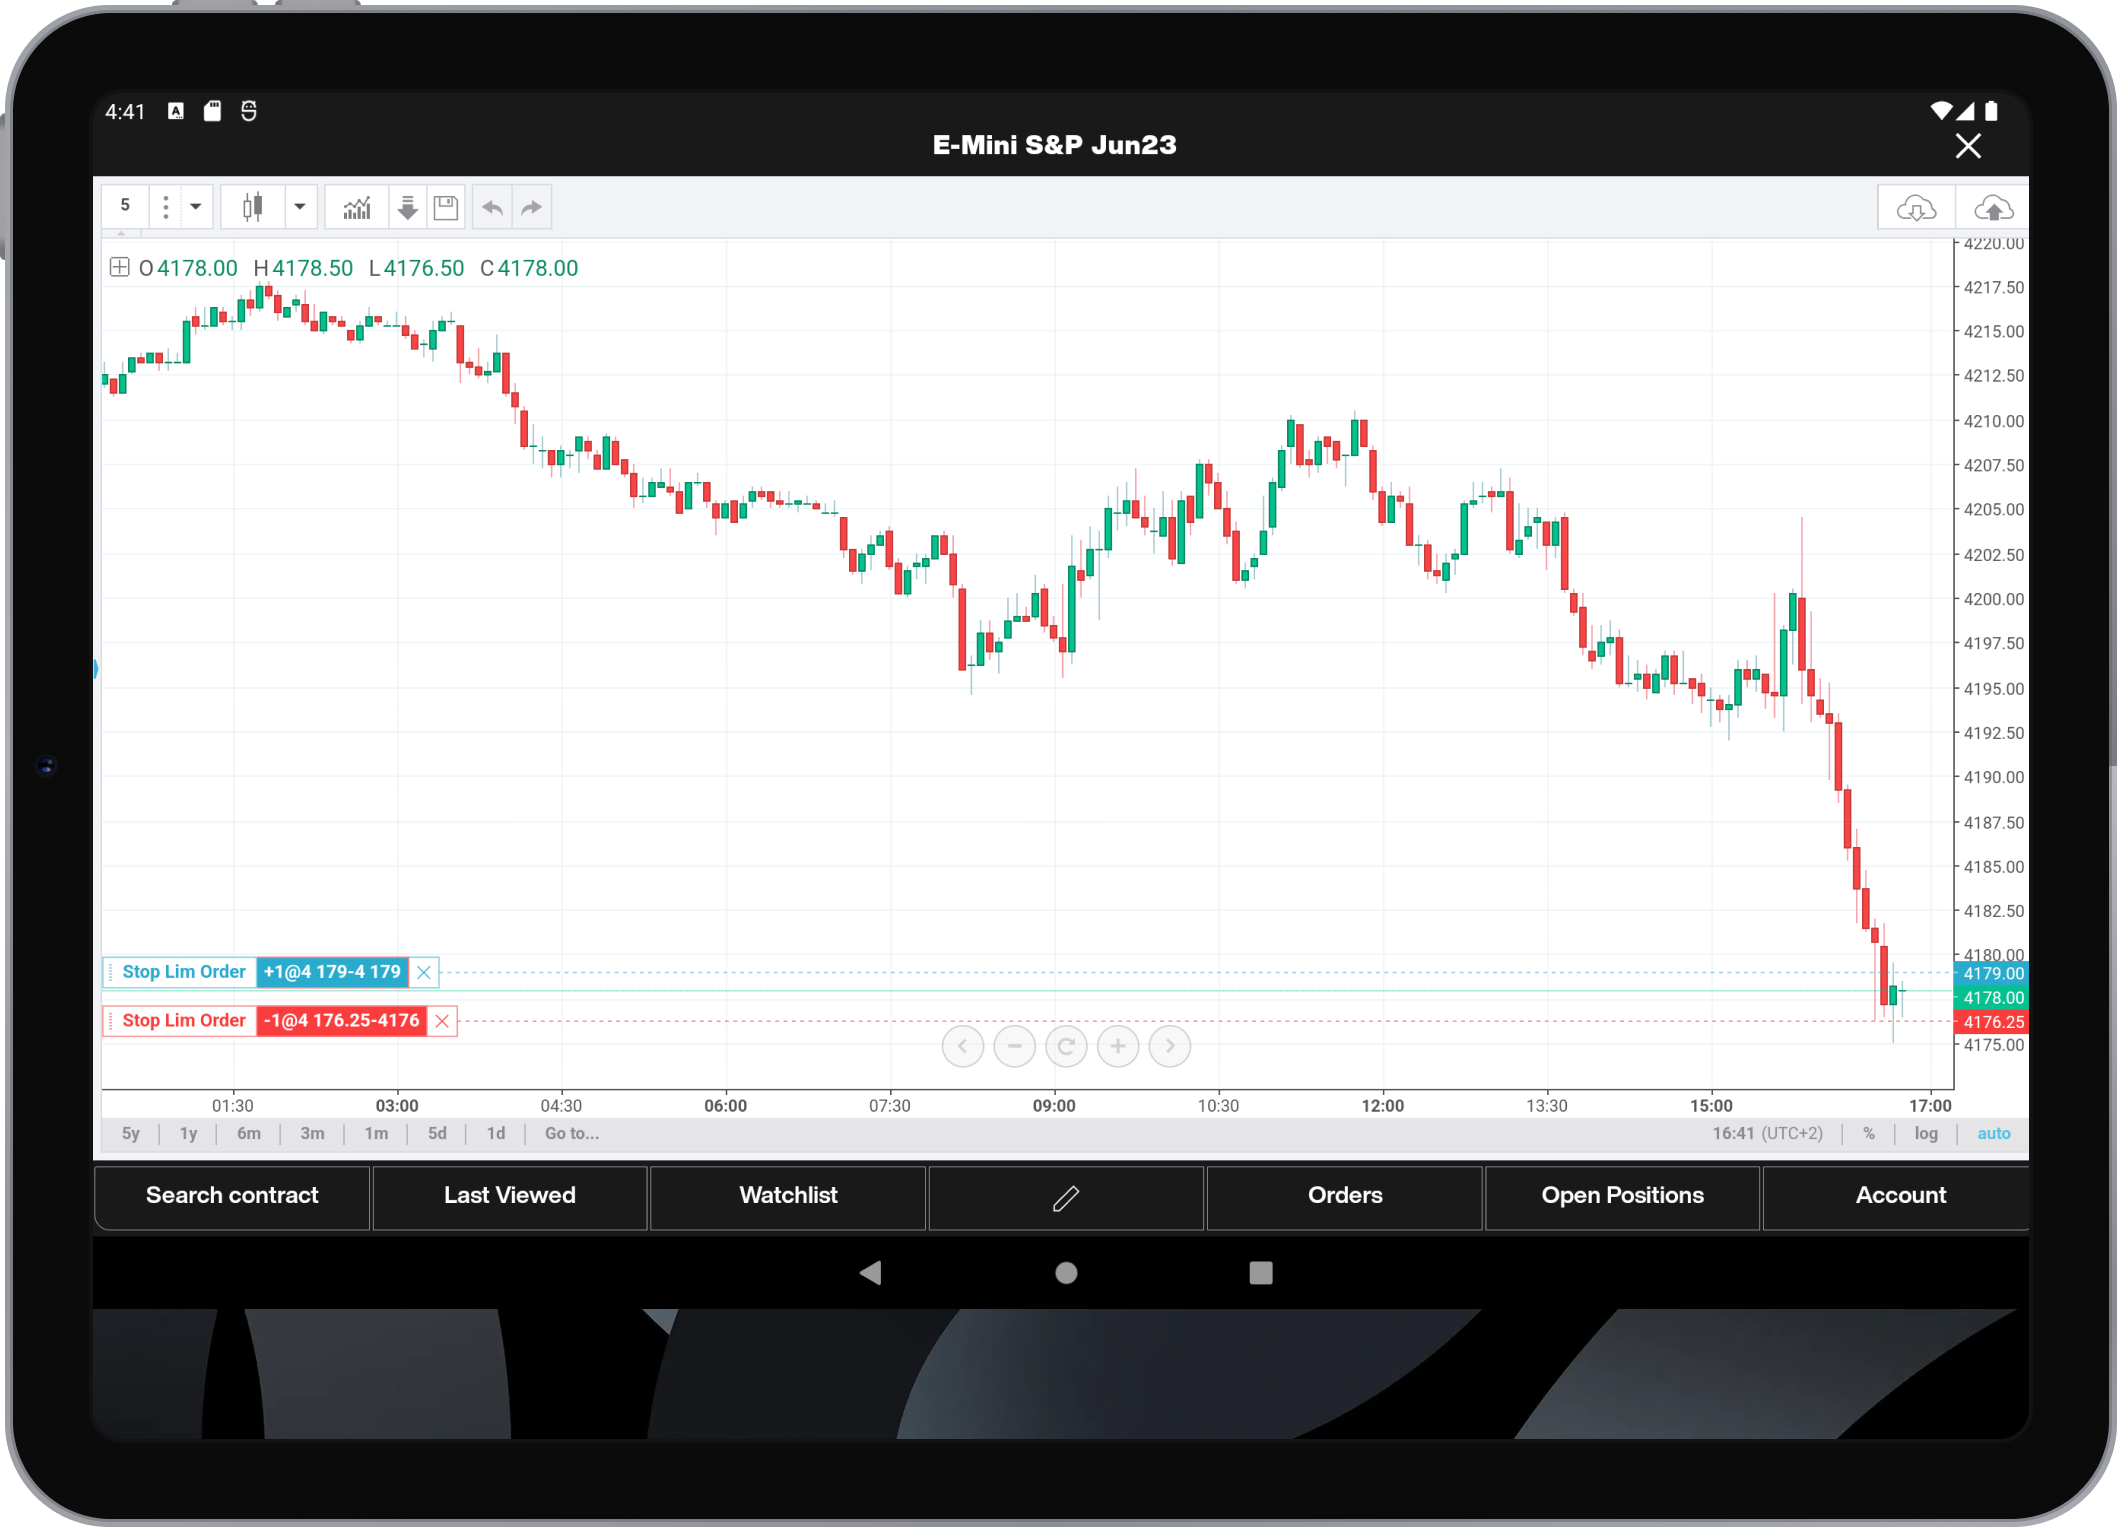Click the +1@4 179-4 179 order tag
Viewport: 2117px width, 1527px height.
pos(332,972)
